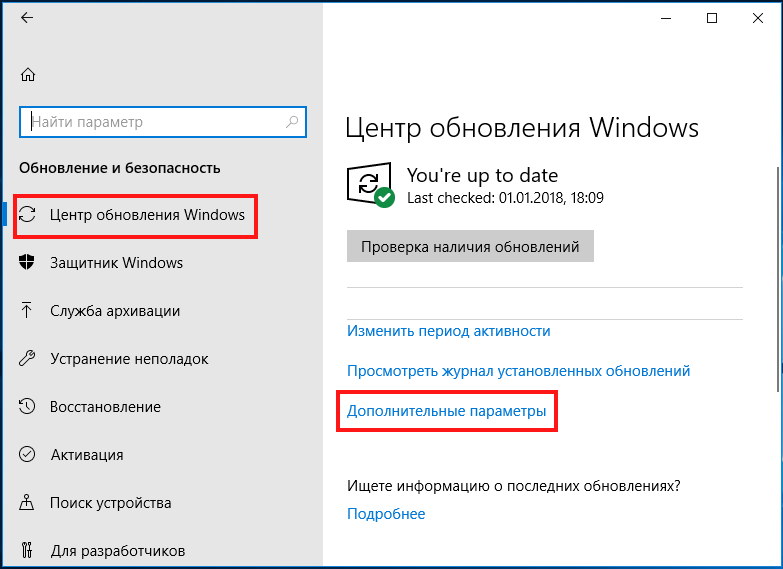The image size is (783, 569).
Task: Click the tools icon for Для разработчиков
Action: tap(27, 550)
